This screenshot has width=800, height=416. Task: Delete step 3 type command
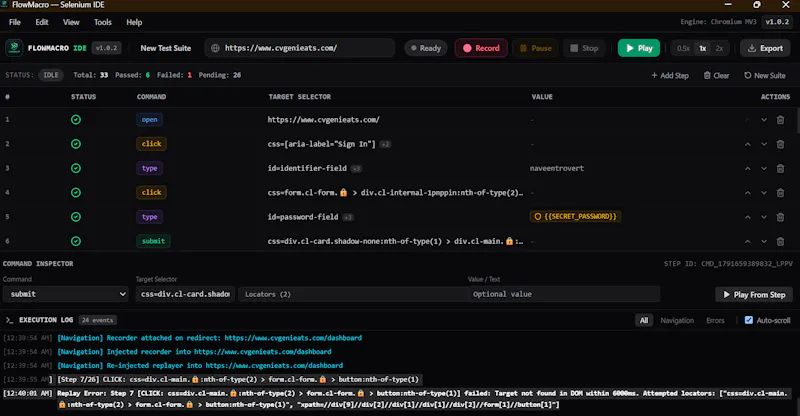click(780, 168)
